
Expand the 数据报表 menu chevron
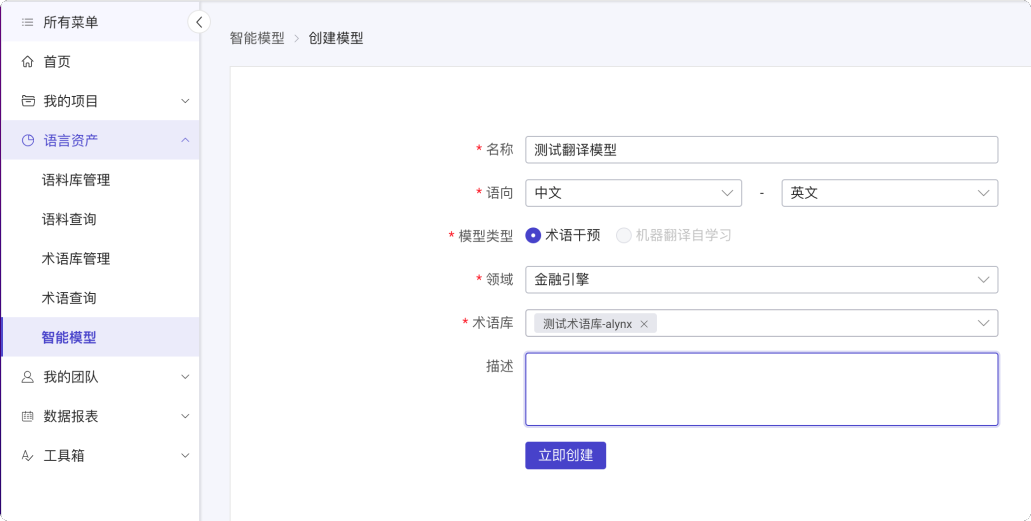[185, 416]
